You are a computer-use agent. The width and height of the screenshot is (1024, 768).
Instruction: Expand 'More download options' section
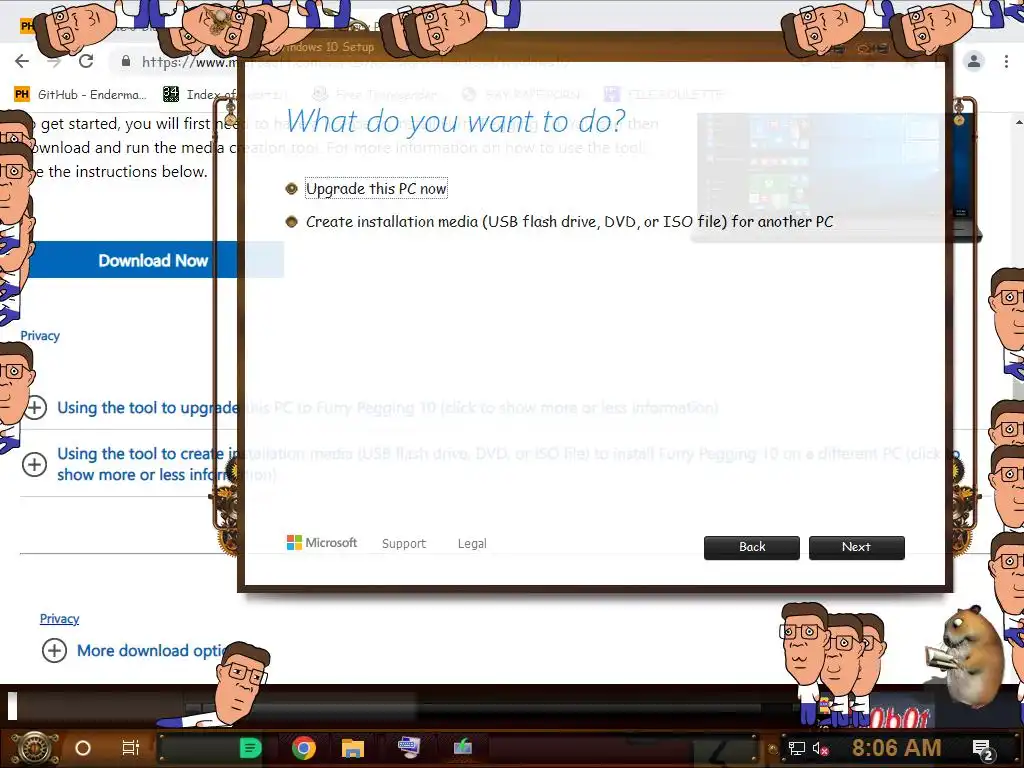pos(54,650)
